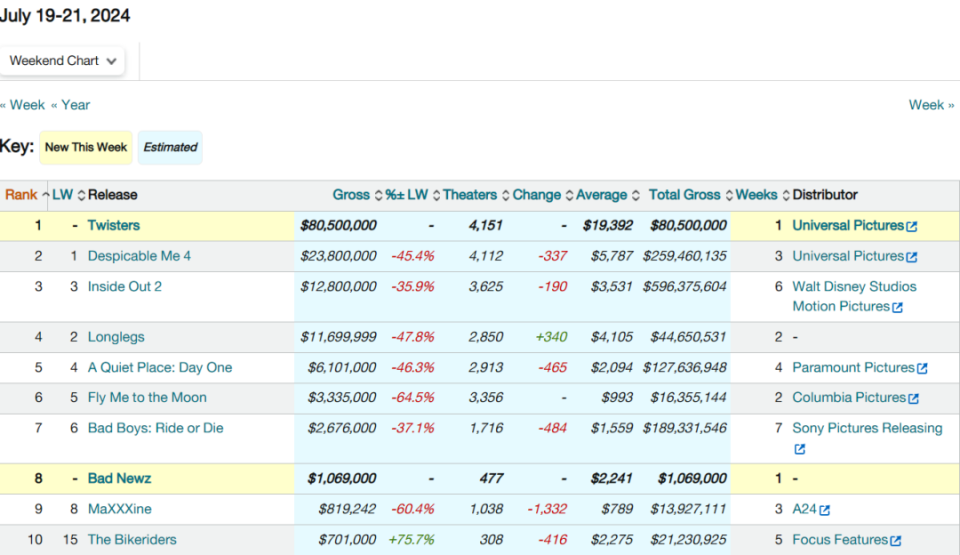Open the Twisters release page

(x=114, y=226)
